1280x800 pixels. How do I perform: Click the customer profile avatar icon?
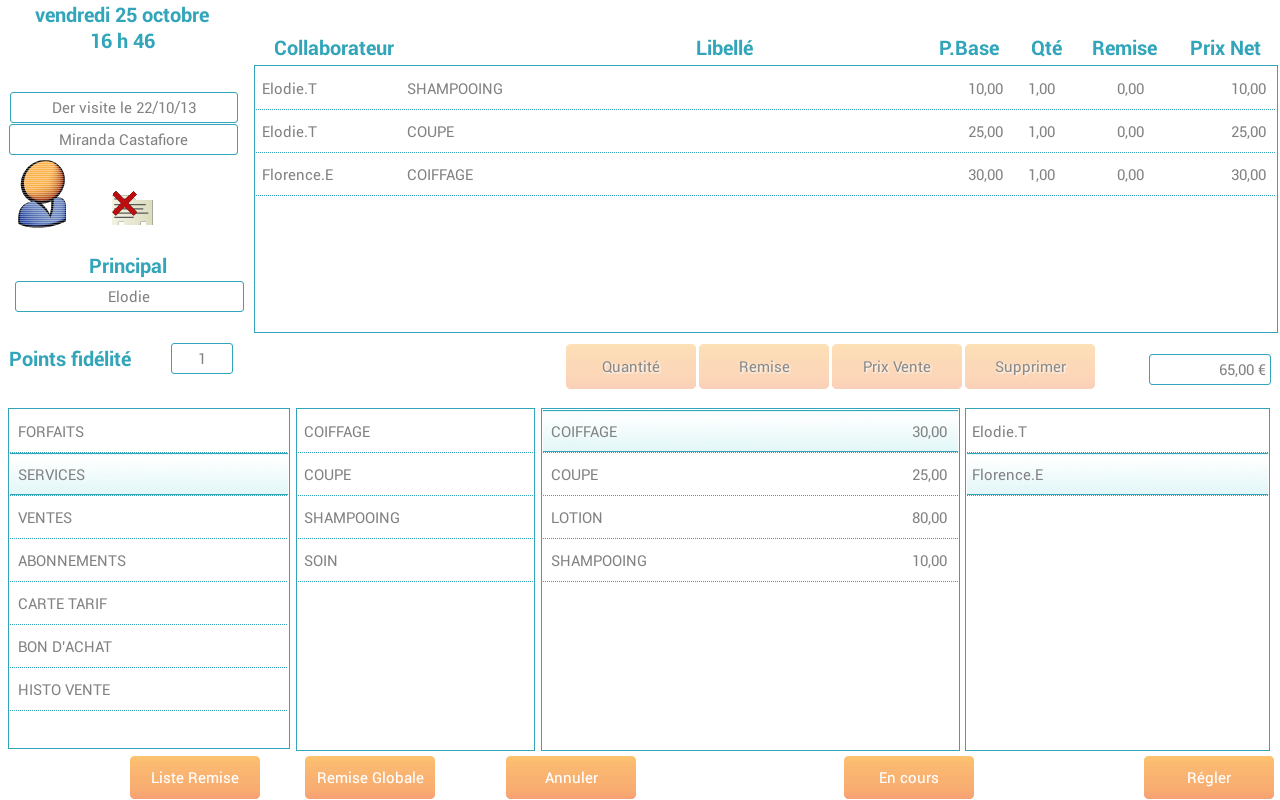click(x=42, y=194)
